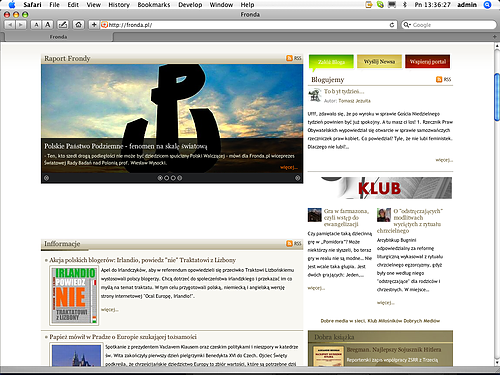Reload the page using address bar icon
500x375 pixels.
pyautogui.click(x=392, y=25)
